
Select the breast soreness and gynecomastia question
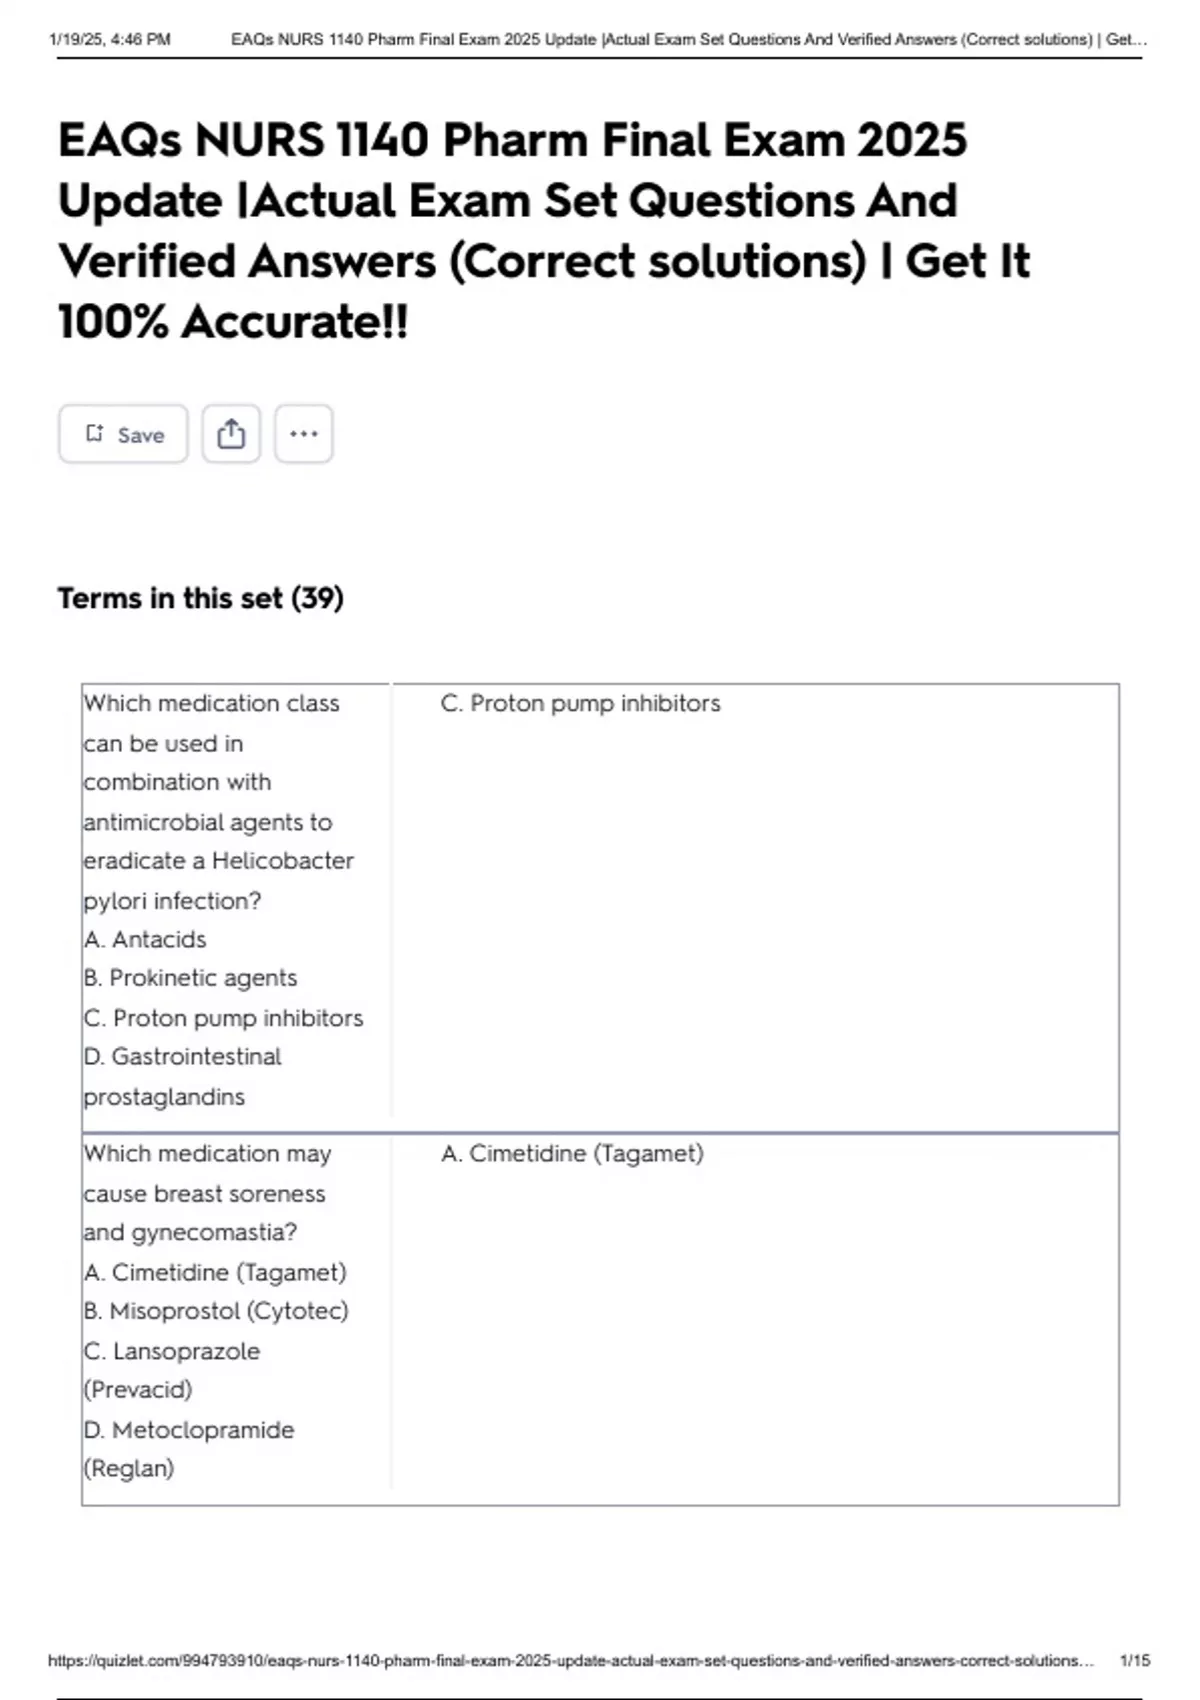click(206, 1193)
